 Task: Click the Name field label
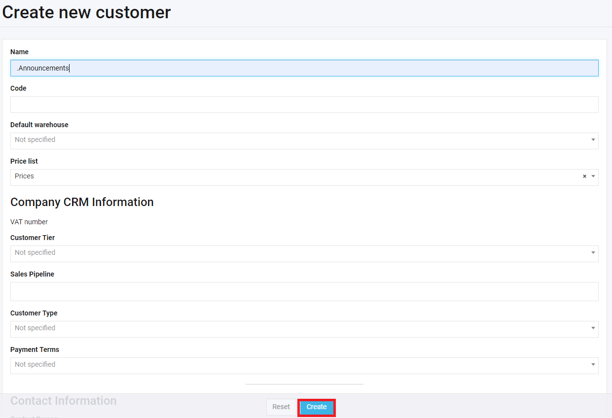point(20,52)
